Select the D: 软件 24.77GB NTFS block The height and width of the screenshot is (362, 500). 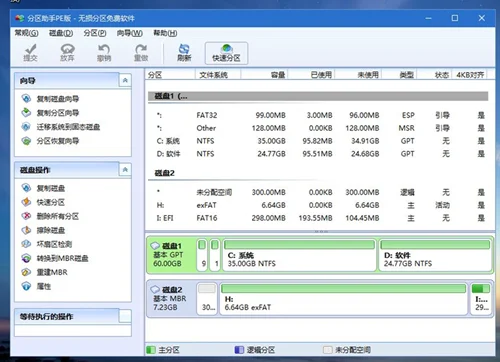(x=435, y=255)
